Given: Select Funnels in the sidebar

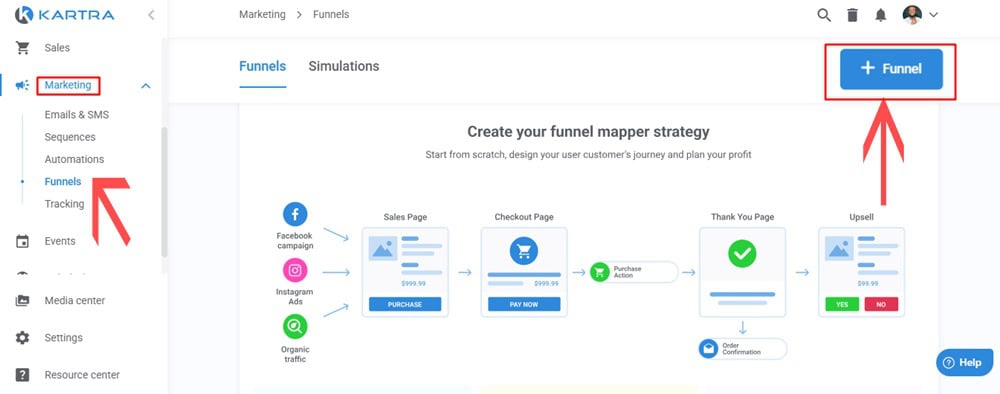Looking at the screenshot, I should [62, 182].
